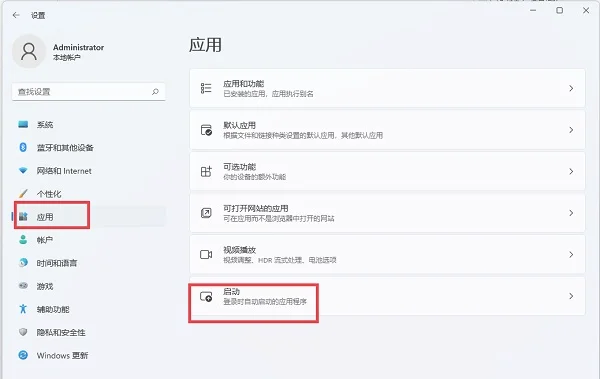Image resolution: width=600 pixels, height=379 pixels.
Task: Expand 默认应用 chevron
Action: click(571, 130)
